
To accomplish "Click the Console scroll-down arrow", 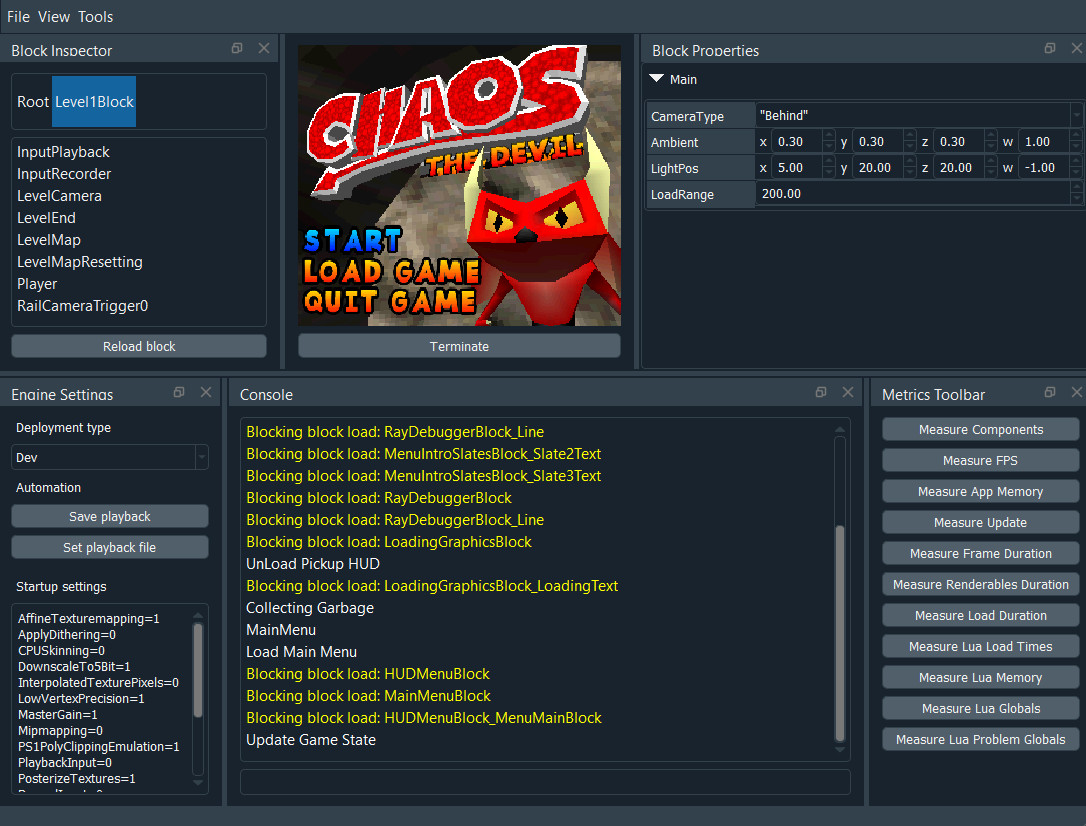I will [840, 750].
